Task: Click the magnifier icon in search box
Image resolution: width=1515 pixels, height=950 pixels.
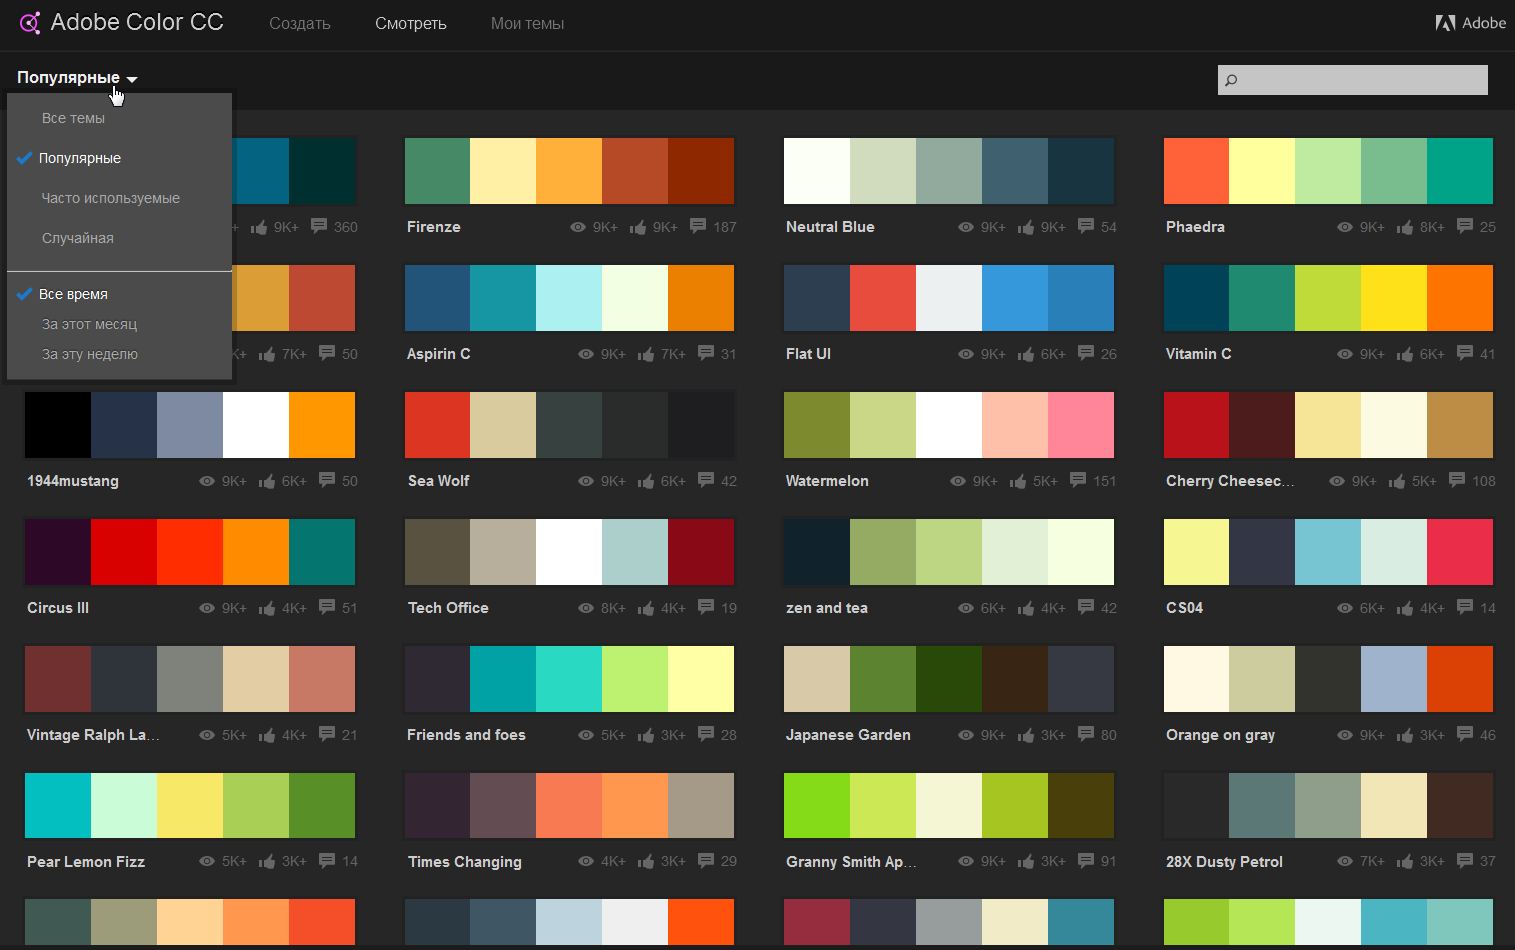Action: click(1231, 80)
